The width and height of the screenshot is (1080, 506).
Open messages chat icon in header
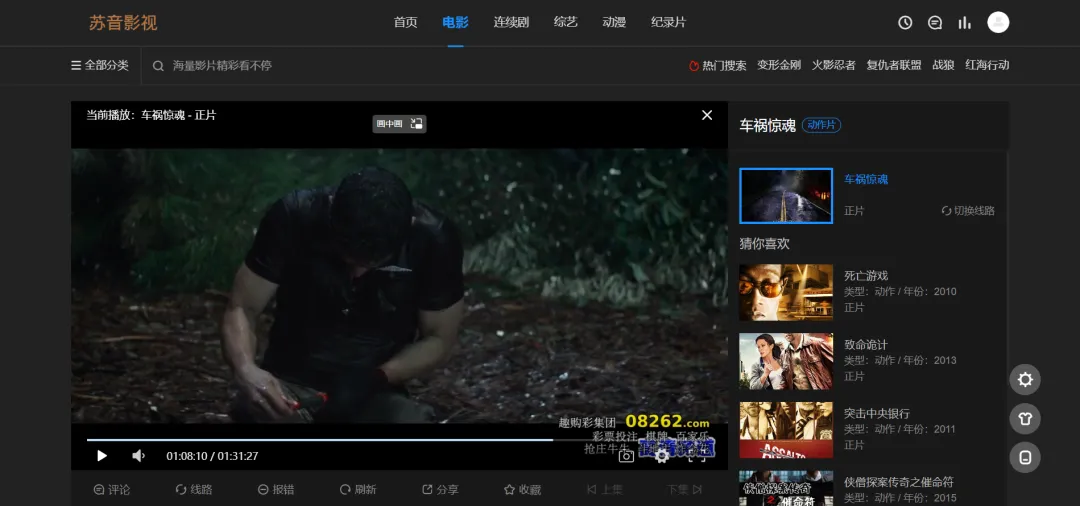click(x=935, y=23)
